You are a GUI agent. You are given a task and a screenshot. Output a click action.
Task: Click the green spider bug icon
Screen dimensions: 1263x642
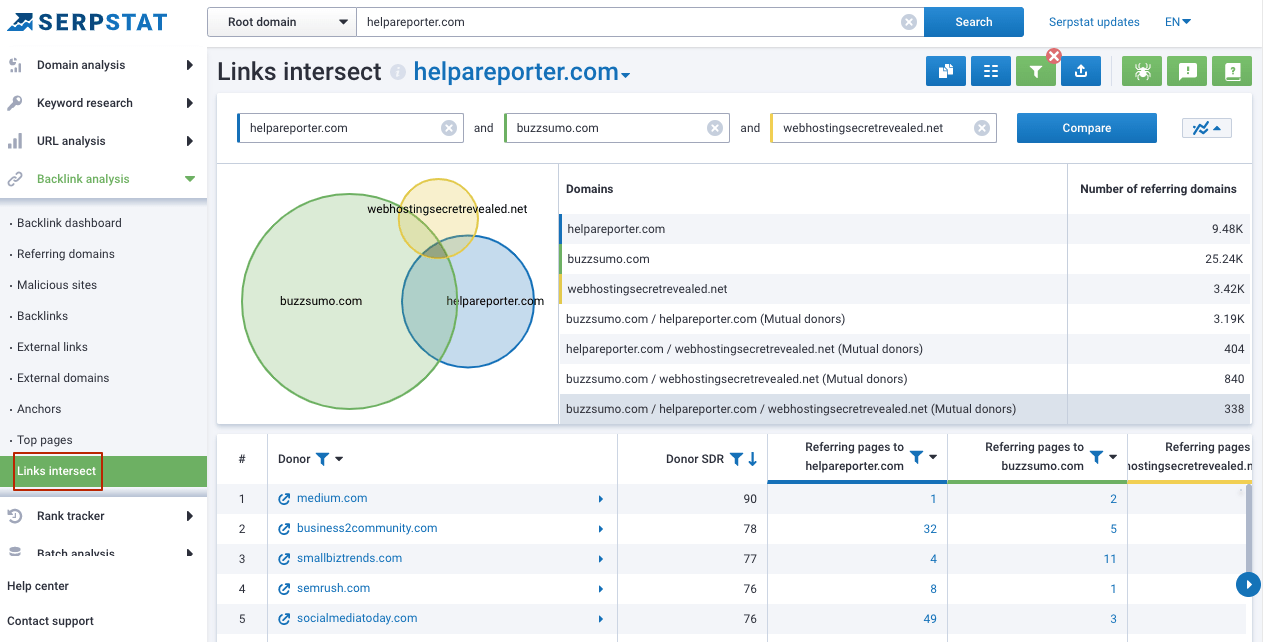click(x=1142, y=71)
